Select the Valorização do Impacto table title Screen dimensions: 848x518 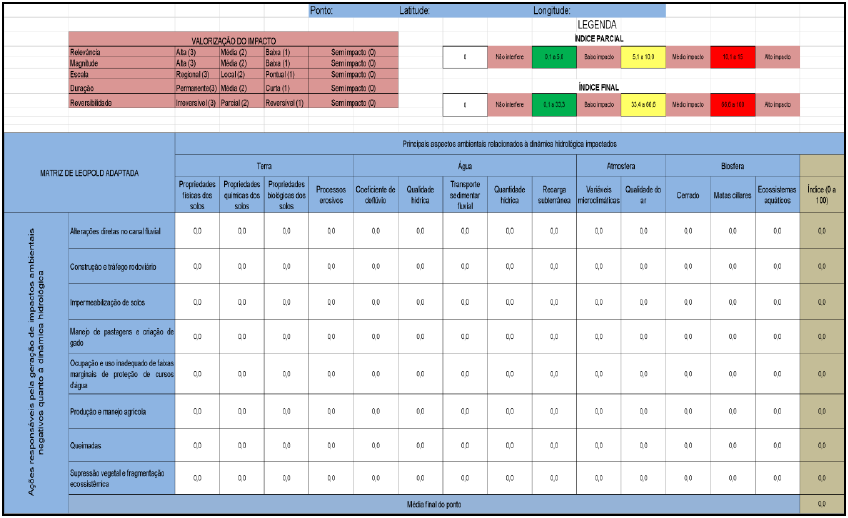233,40
